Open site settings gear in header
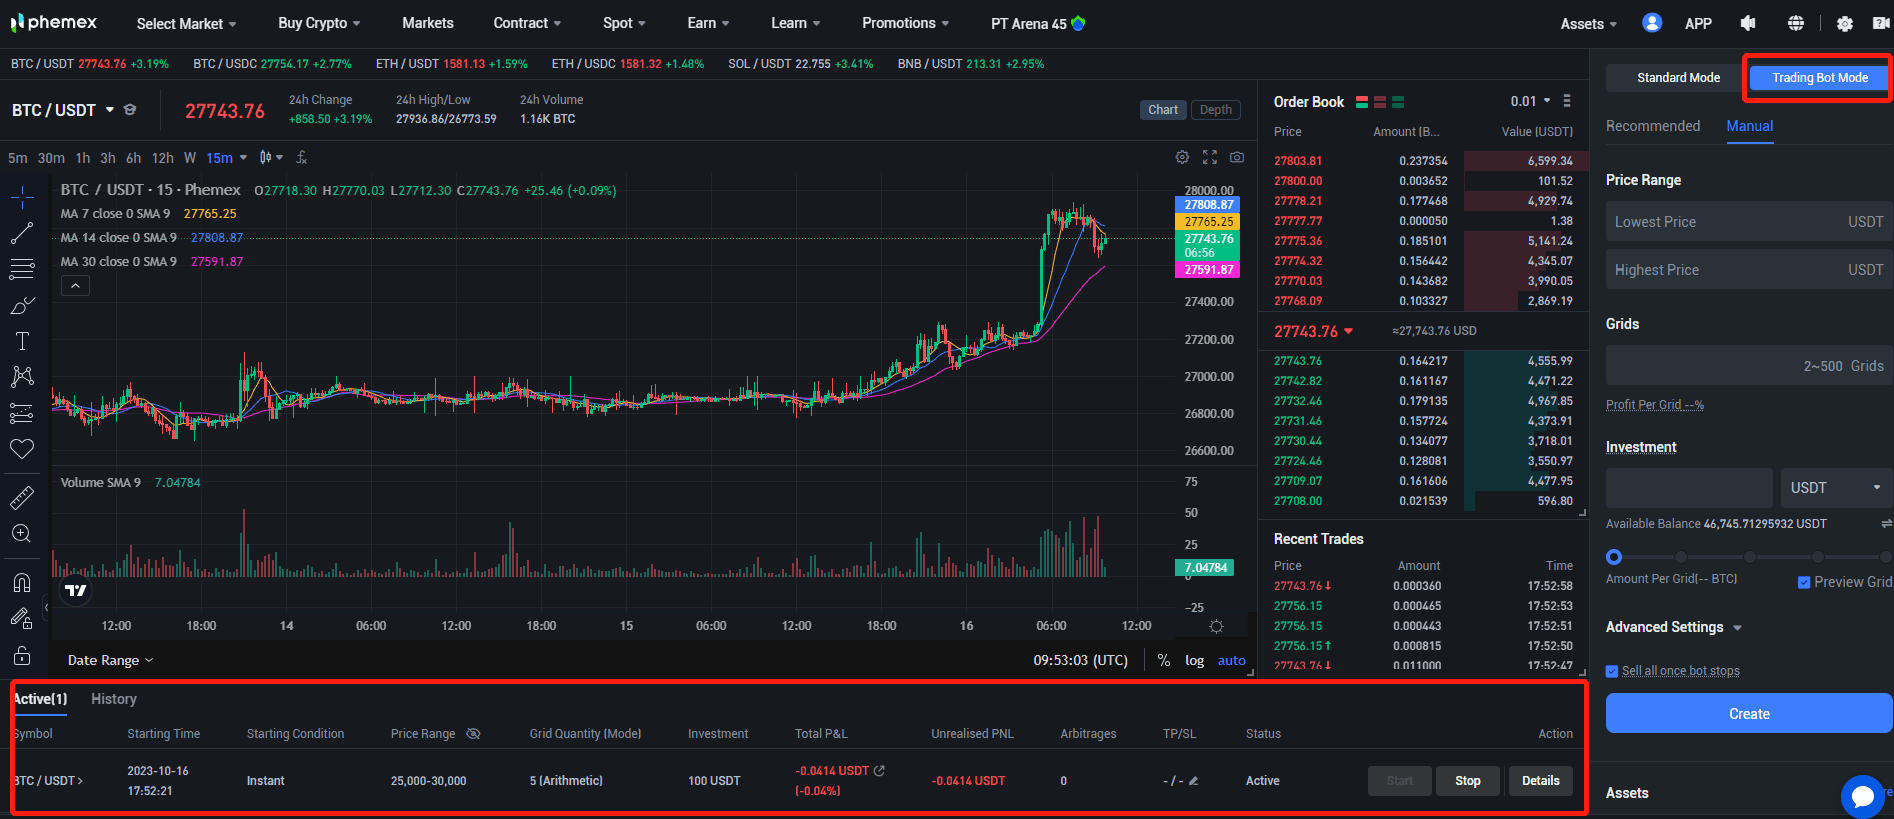This screenshot has width=1894, height=819. click(1845, 23)
